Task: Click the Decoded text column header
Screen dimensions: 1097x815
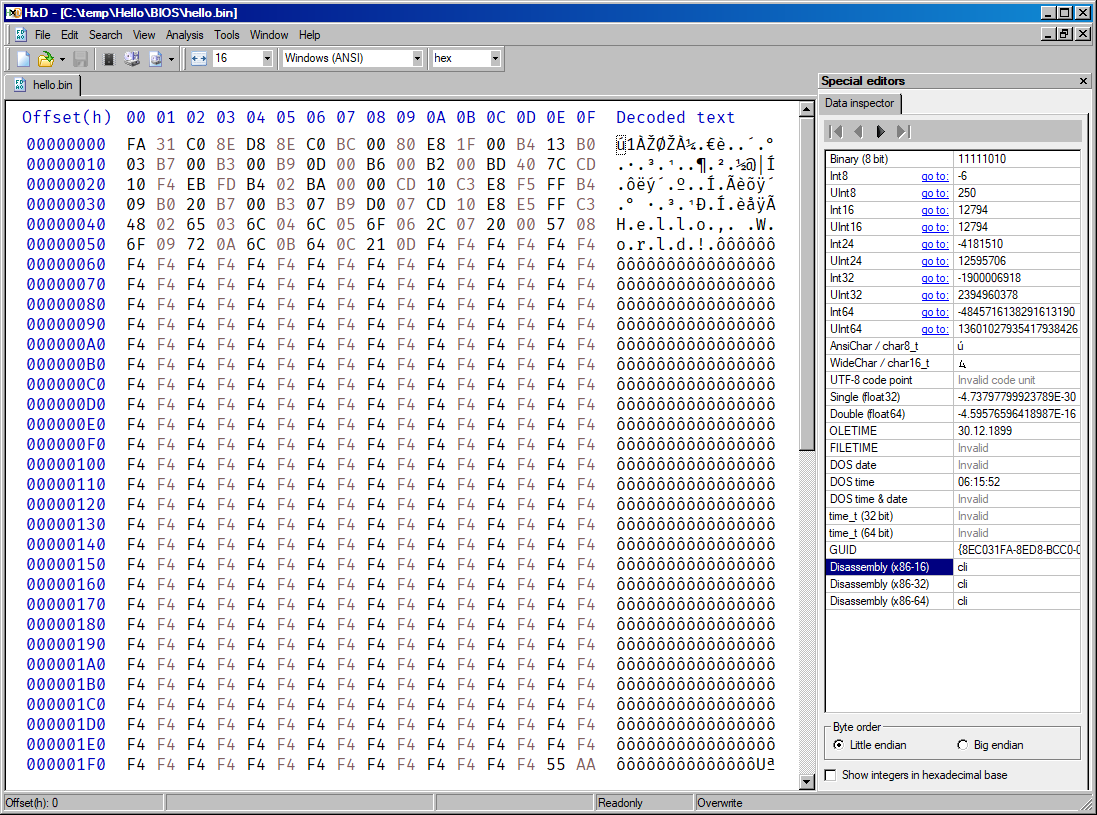Action: [675, 118]
